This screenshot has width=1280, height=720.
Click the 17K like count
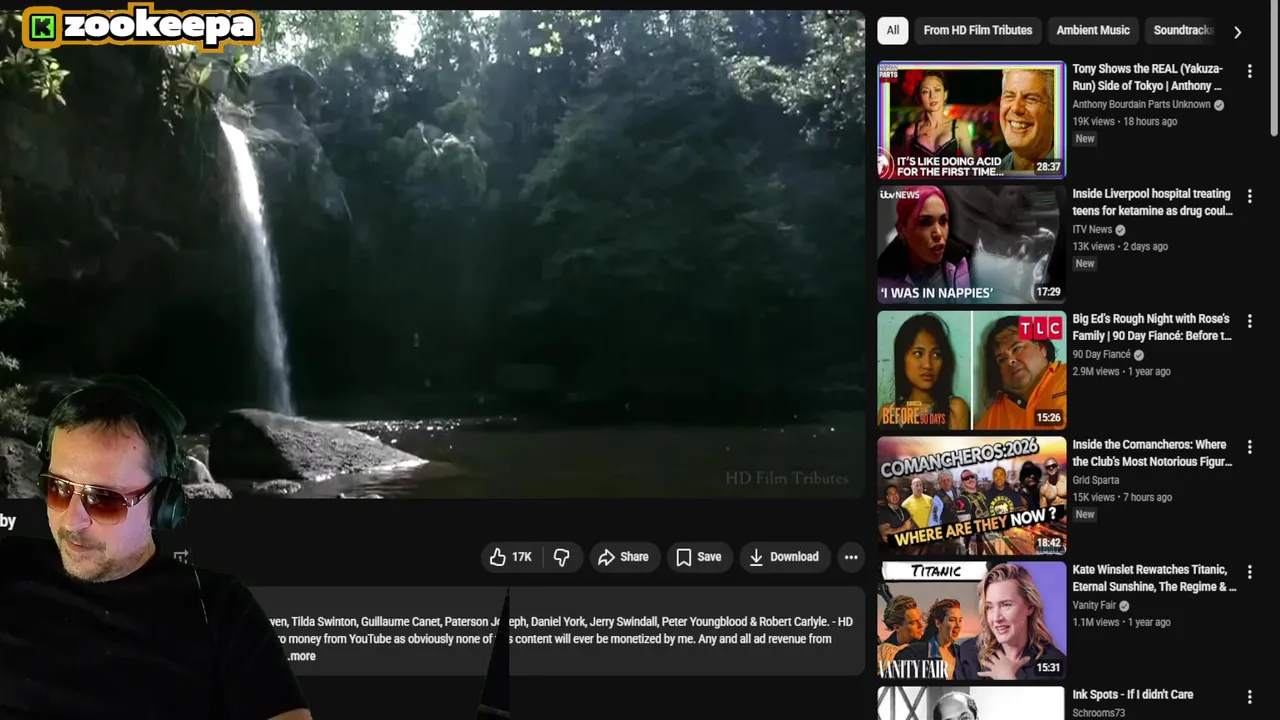(522, 557)
